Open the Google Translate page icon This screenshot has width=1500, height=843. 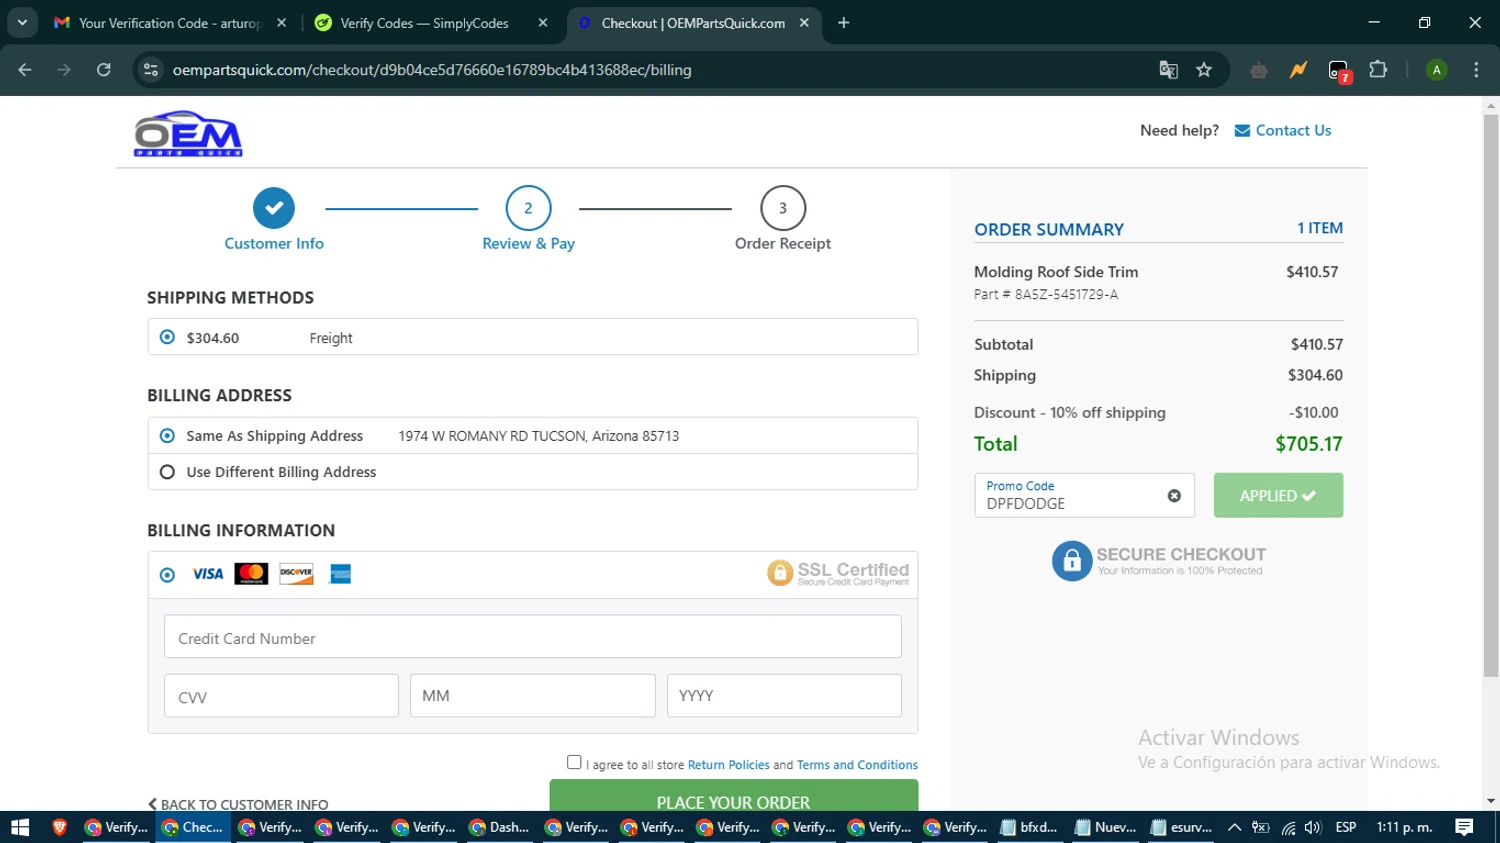point(1168,70)
